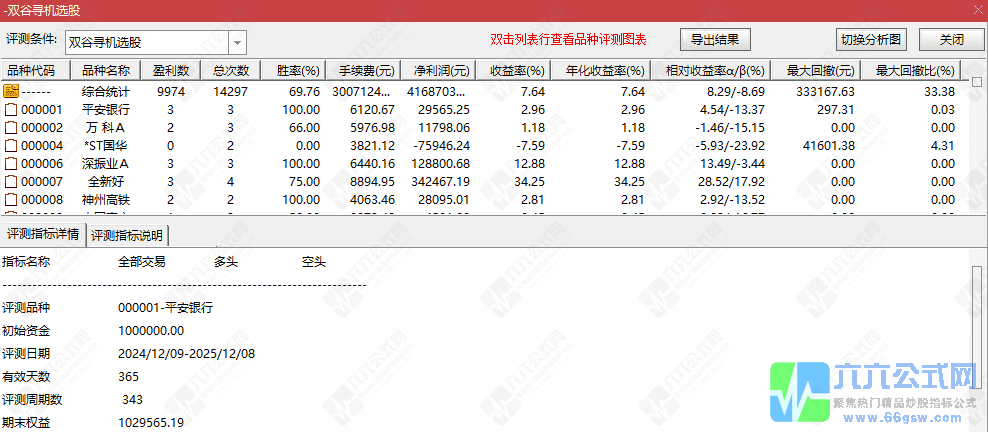Sort by the 总次数 column header

[230, 70]
